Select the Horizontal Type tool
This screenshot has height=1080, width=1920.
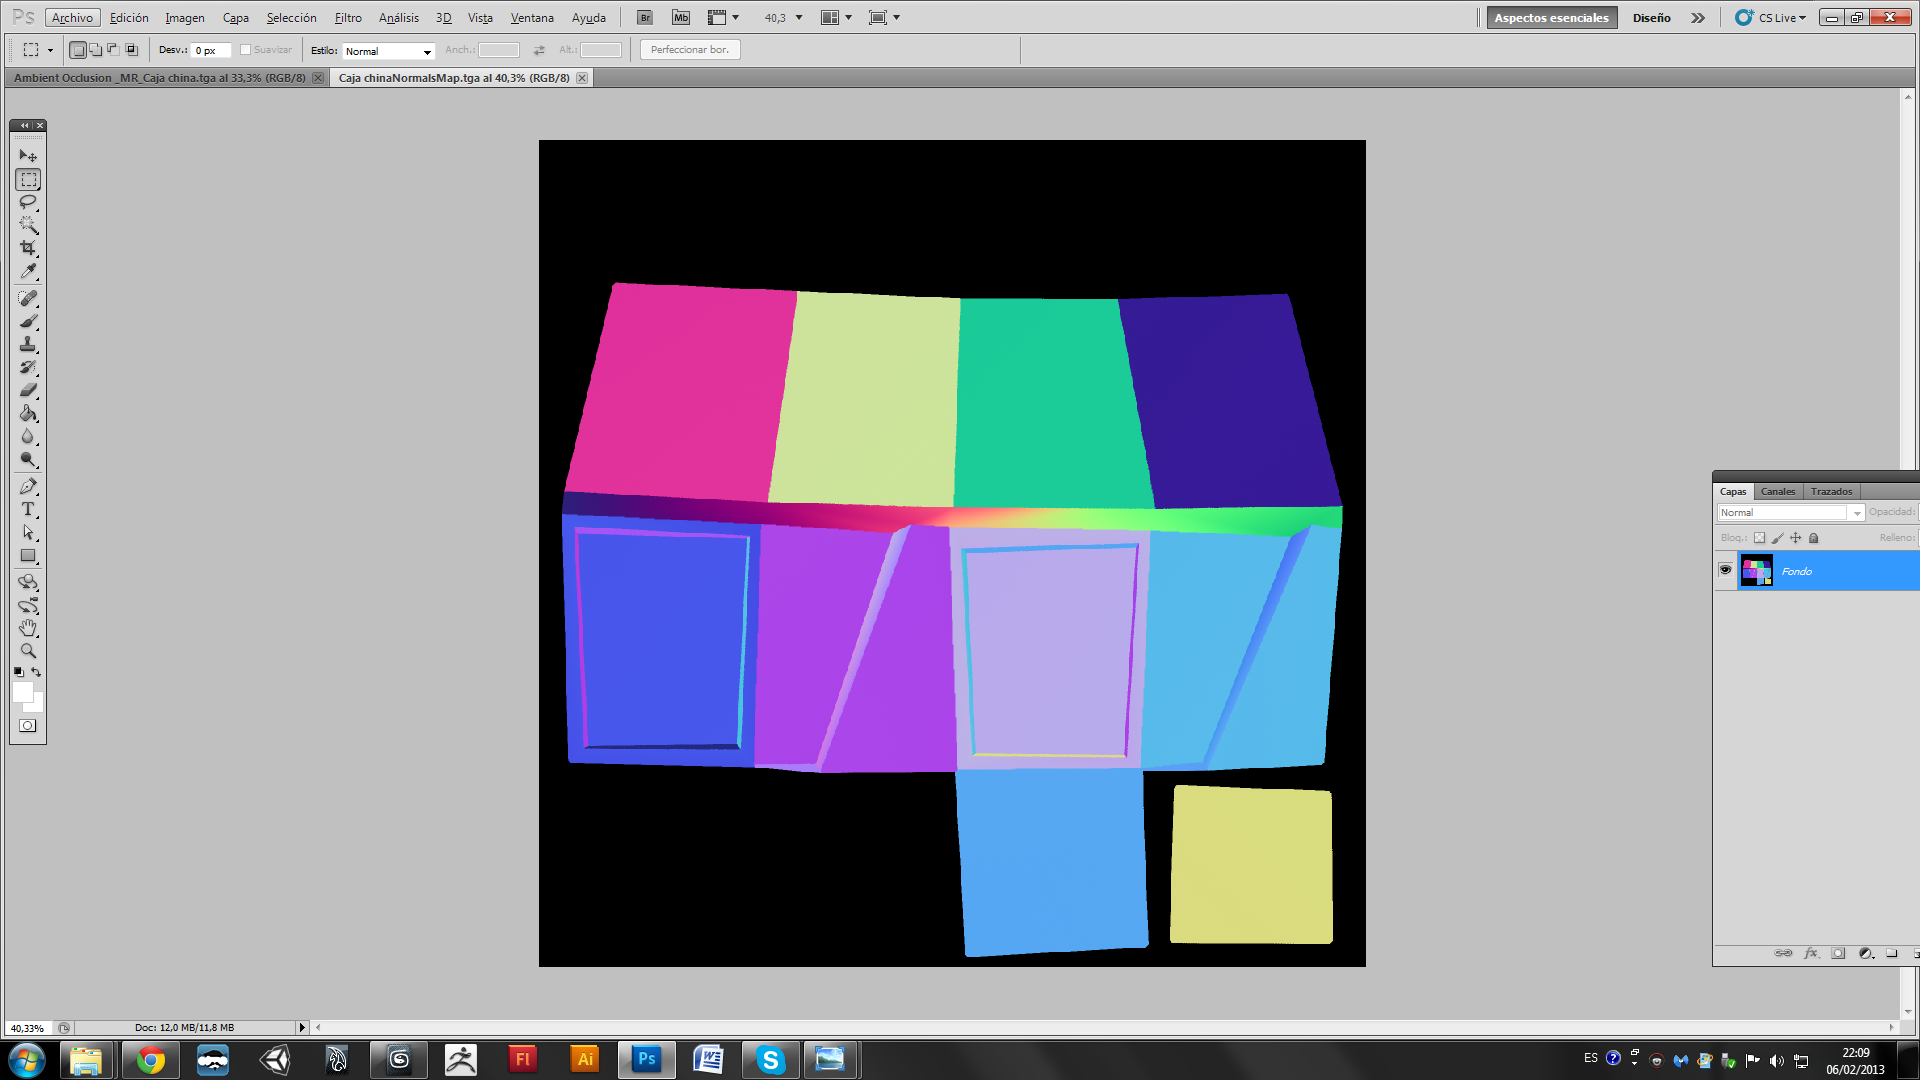pos(28,509)
